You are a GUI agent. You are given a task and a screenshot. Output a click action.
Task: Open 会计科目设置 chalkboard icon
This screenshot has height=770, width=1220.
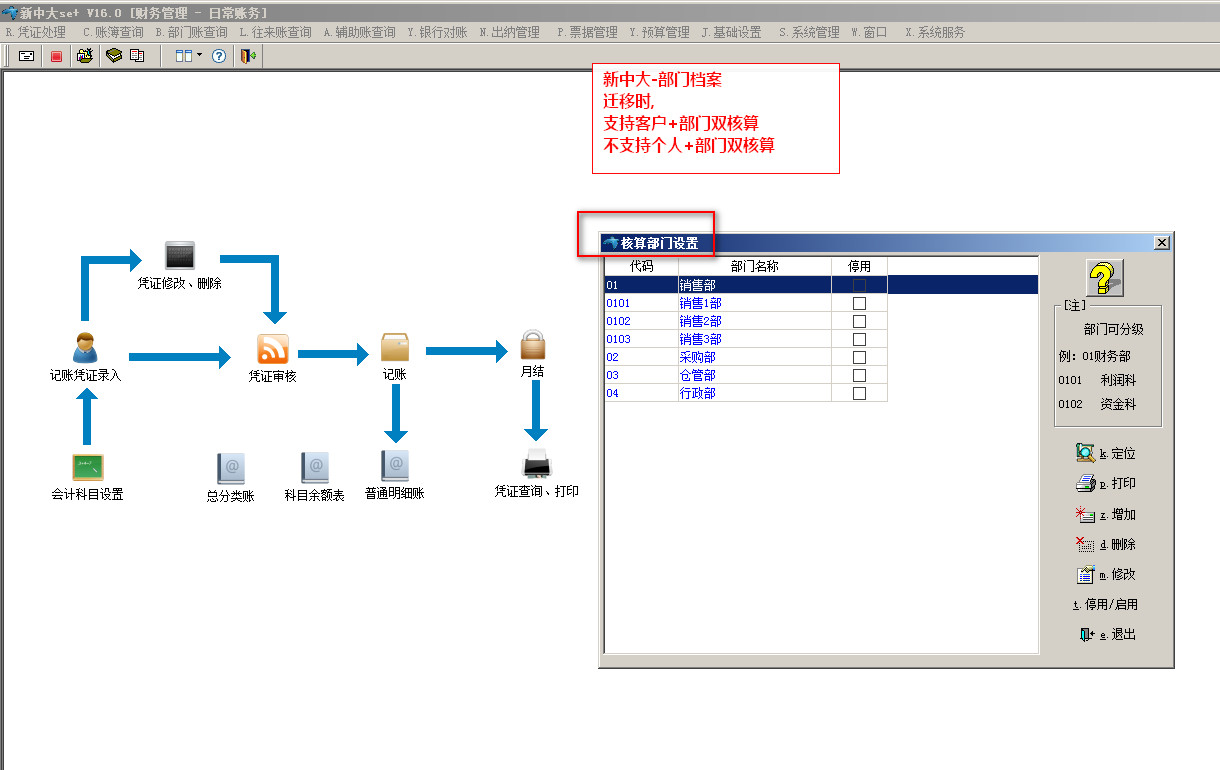pos(87,467)
